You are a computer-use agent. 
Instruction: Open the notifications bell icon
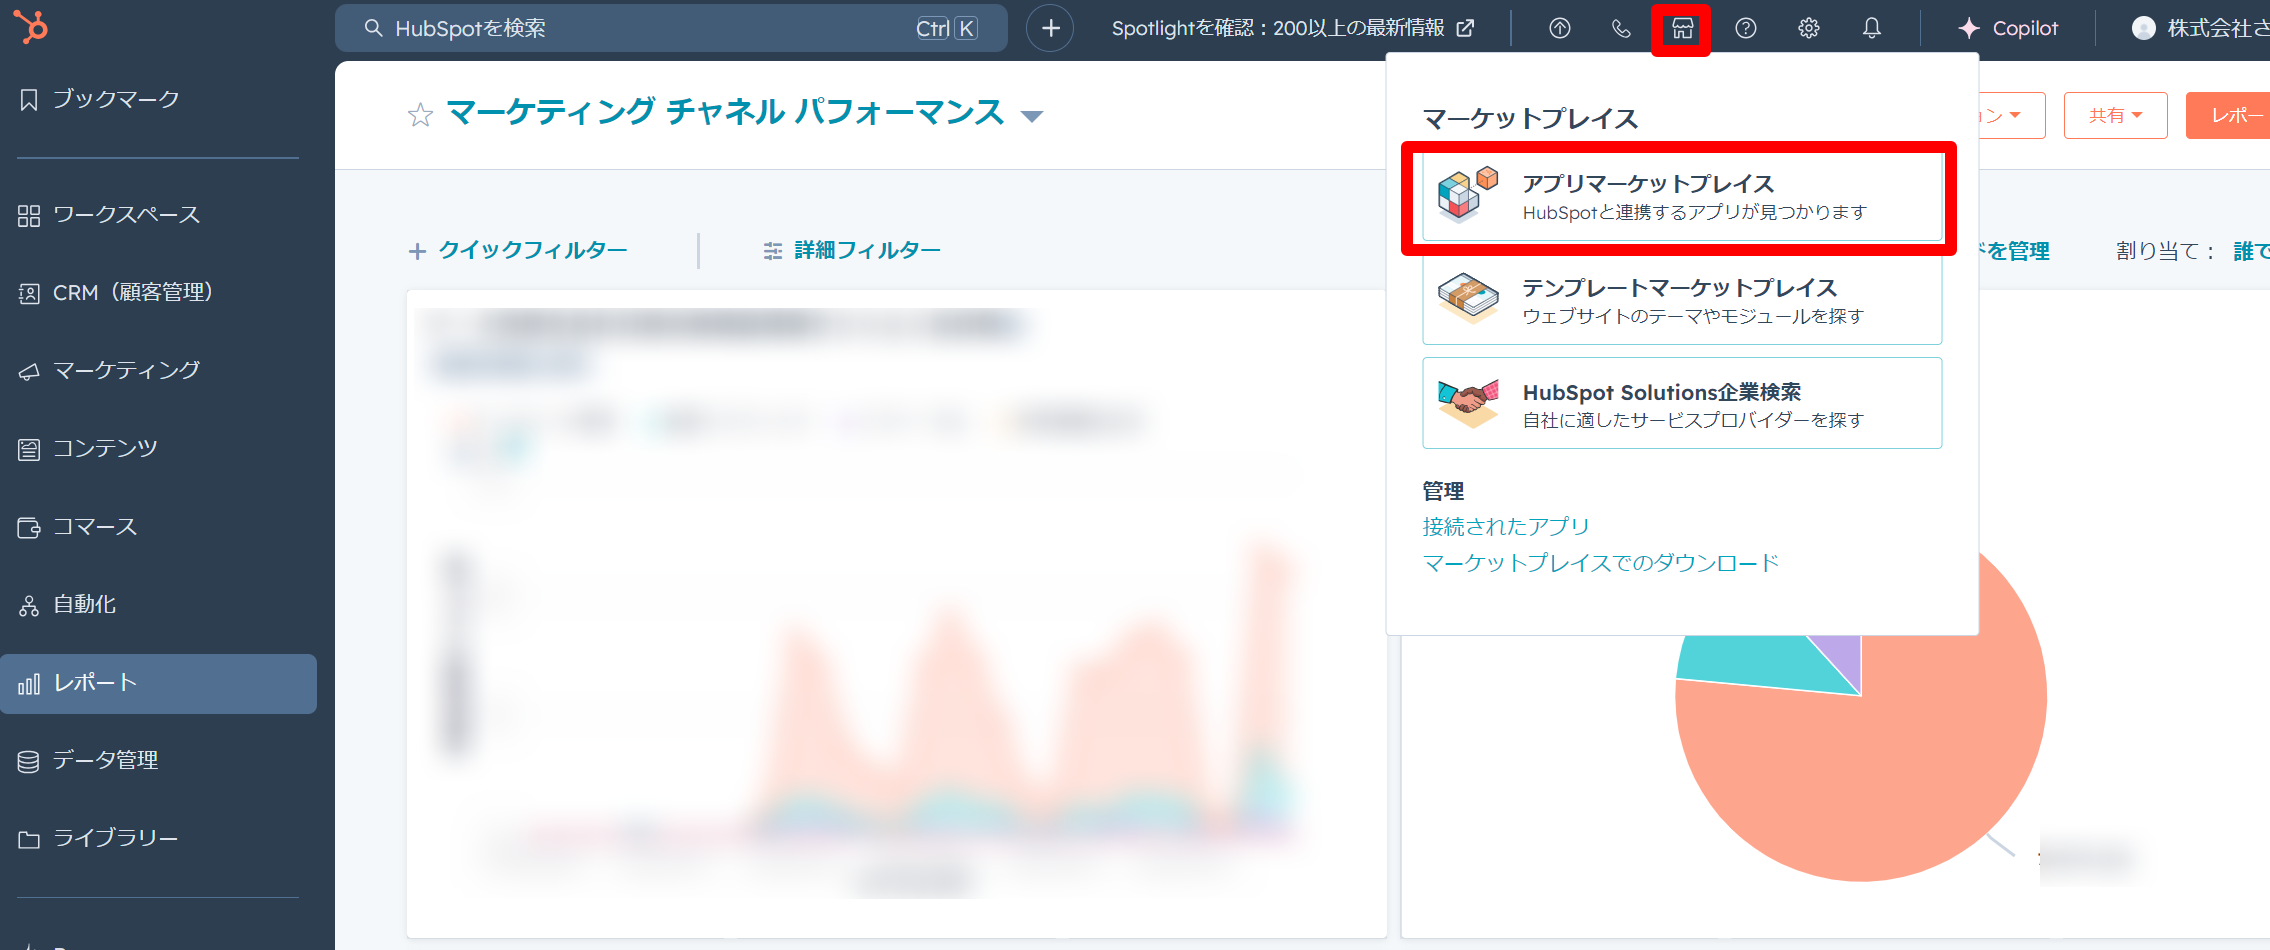coord(1872,28)
